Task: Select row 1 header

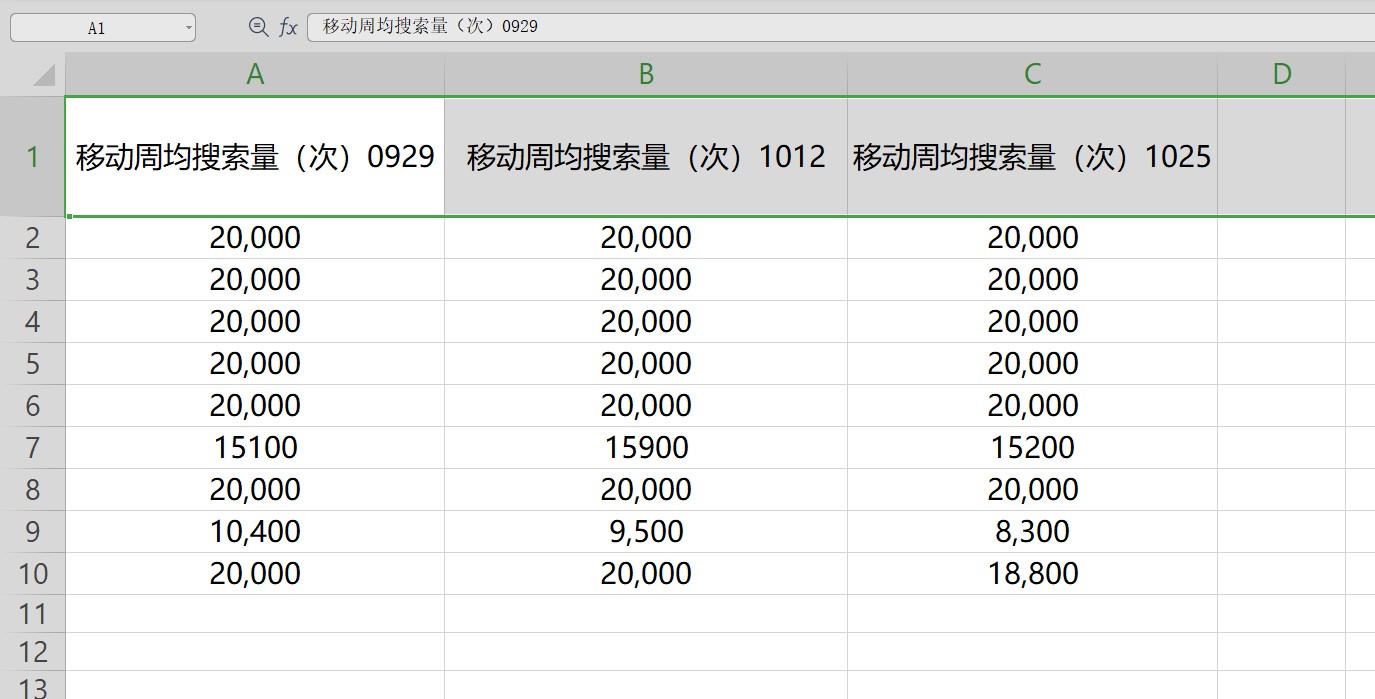Action: coord(33,157)
